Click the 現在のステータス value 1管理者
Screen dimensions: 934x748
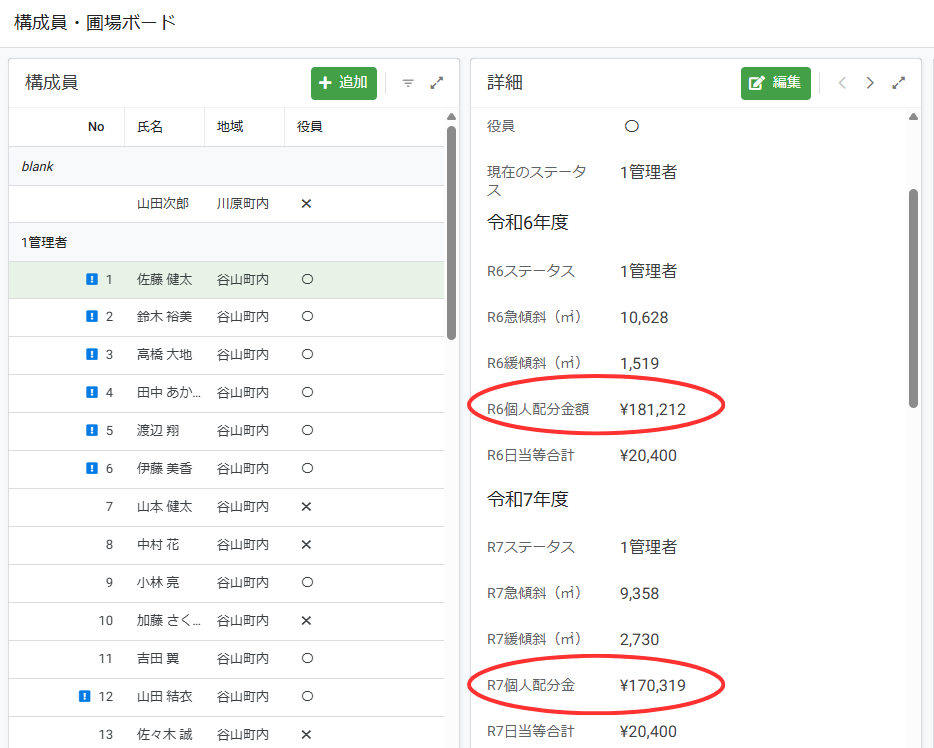(x=648, y=172)
